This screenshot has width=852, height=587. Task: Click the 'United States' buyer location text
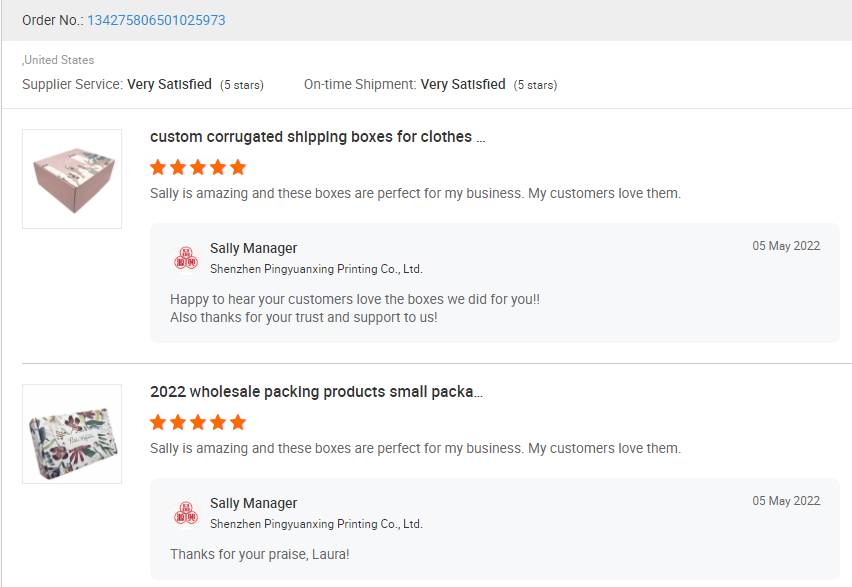tap(59, 60)
